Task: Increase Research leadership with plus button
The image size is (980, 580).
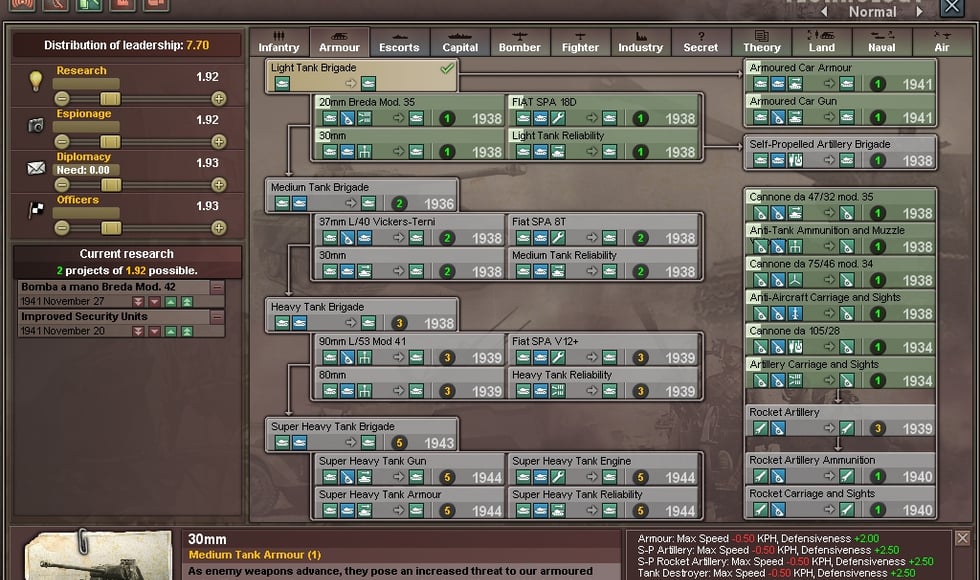Action: coord(218,98)
